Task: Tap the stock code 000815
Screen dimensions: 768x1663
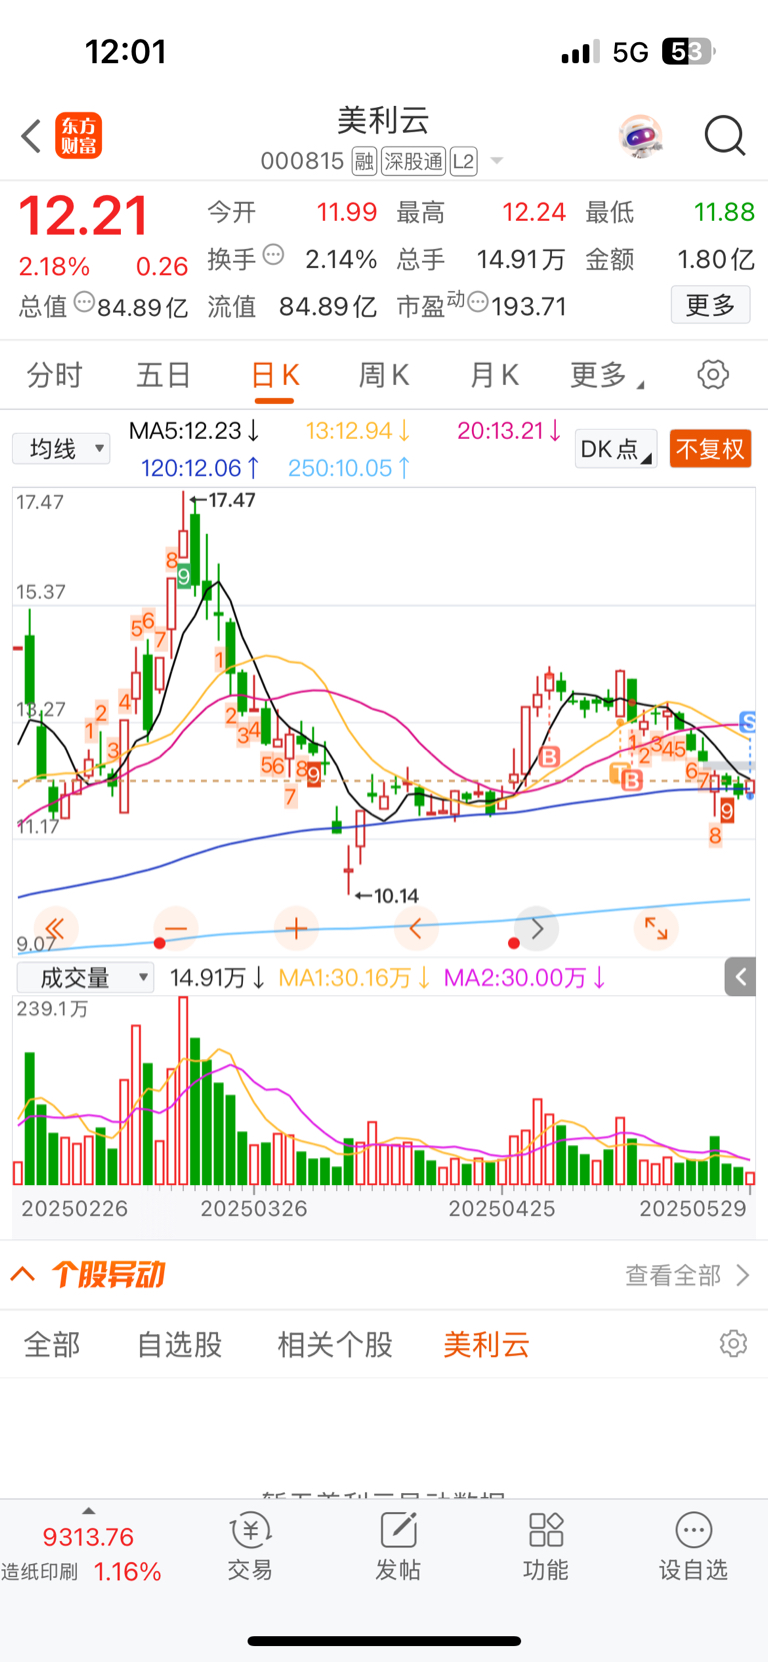Action: pos(302,161)
